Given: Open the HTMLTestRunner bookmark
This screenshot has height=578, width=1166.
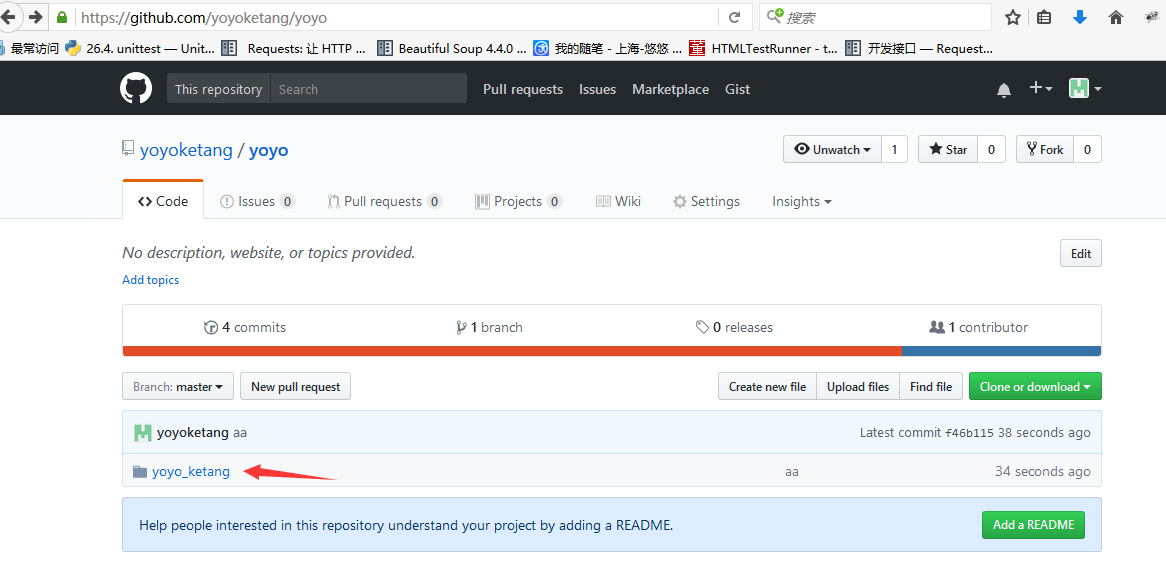Looking at the screenshot, I should click(764, 48).
